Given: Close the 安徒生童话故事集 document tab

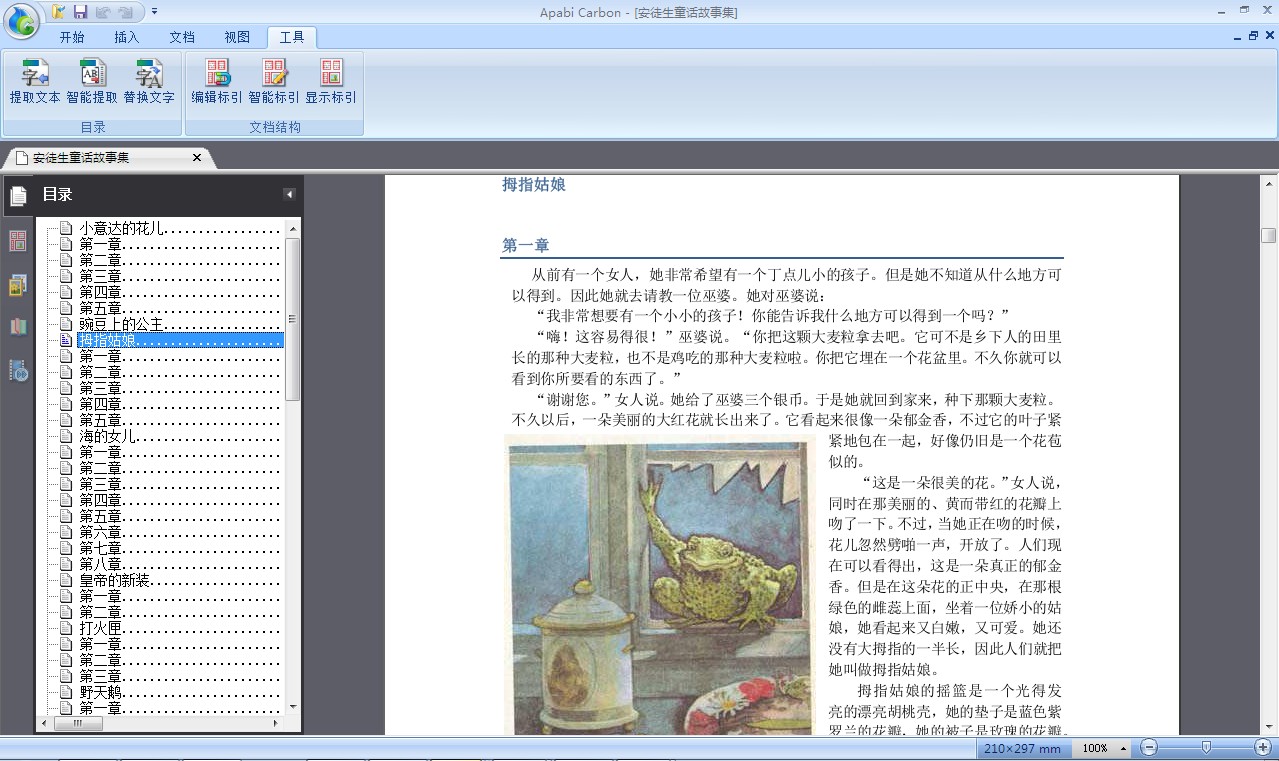Looking at the screenshot, I should pos(197,158).
